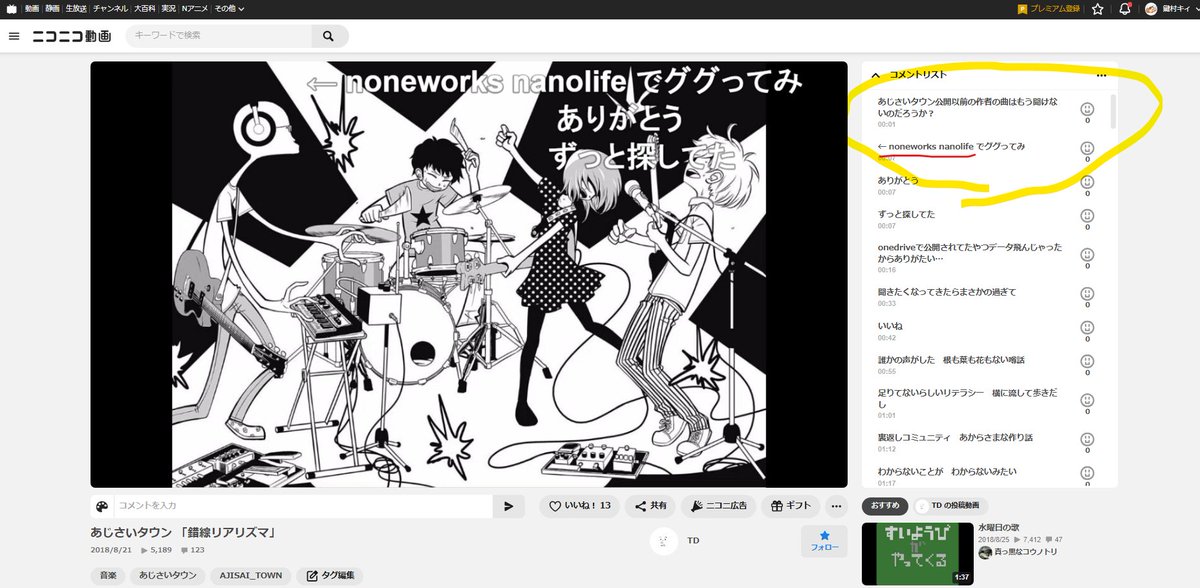1200x588 pixels.
Task: Click the ギフト button
Action: tap(791, 506)
